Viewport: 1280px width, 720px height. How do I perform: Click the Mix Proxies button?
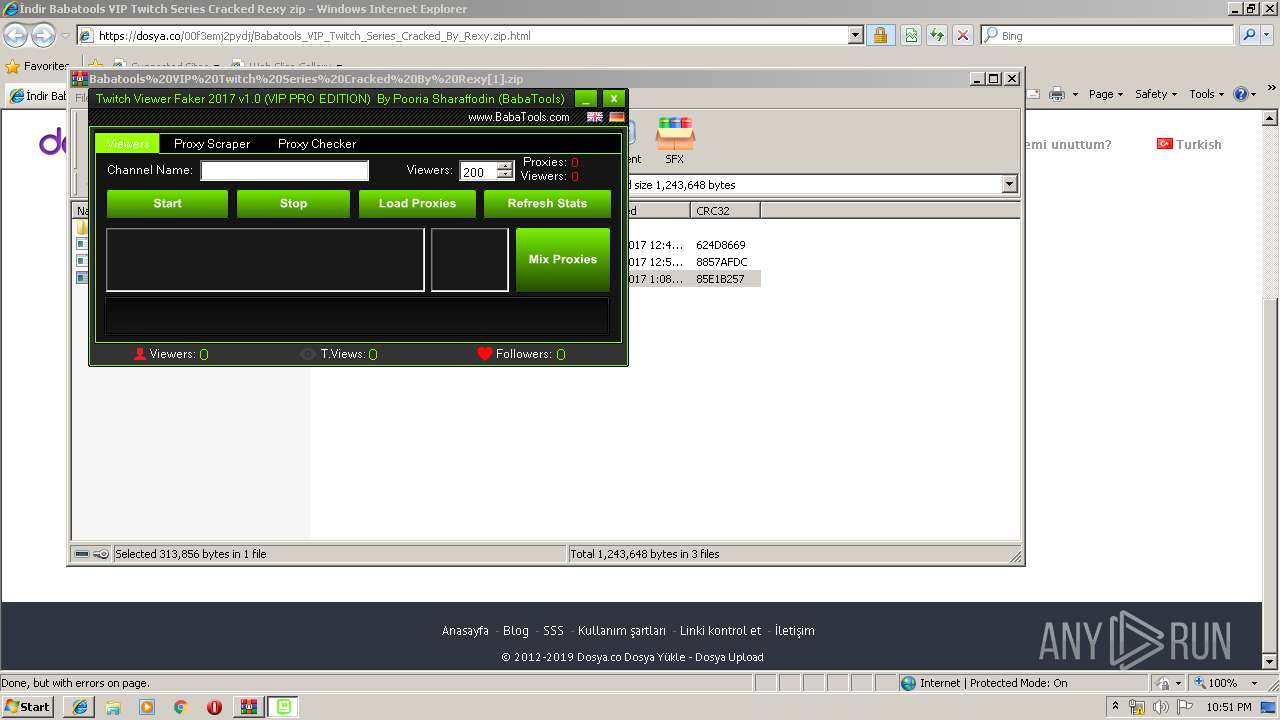[563, 259]
